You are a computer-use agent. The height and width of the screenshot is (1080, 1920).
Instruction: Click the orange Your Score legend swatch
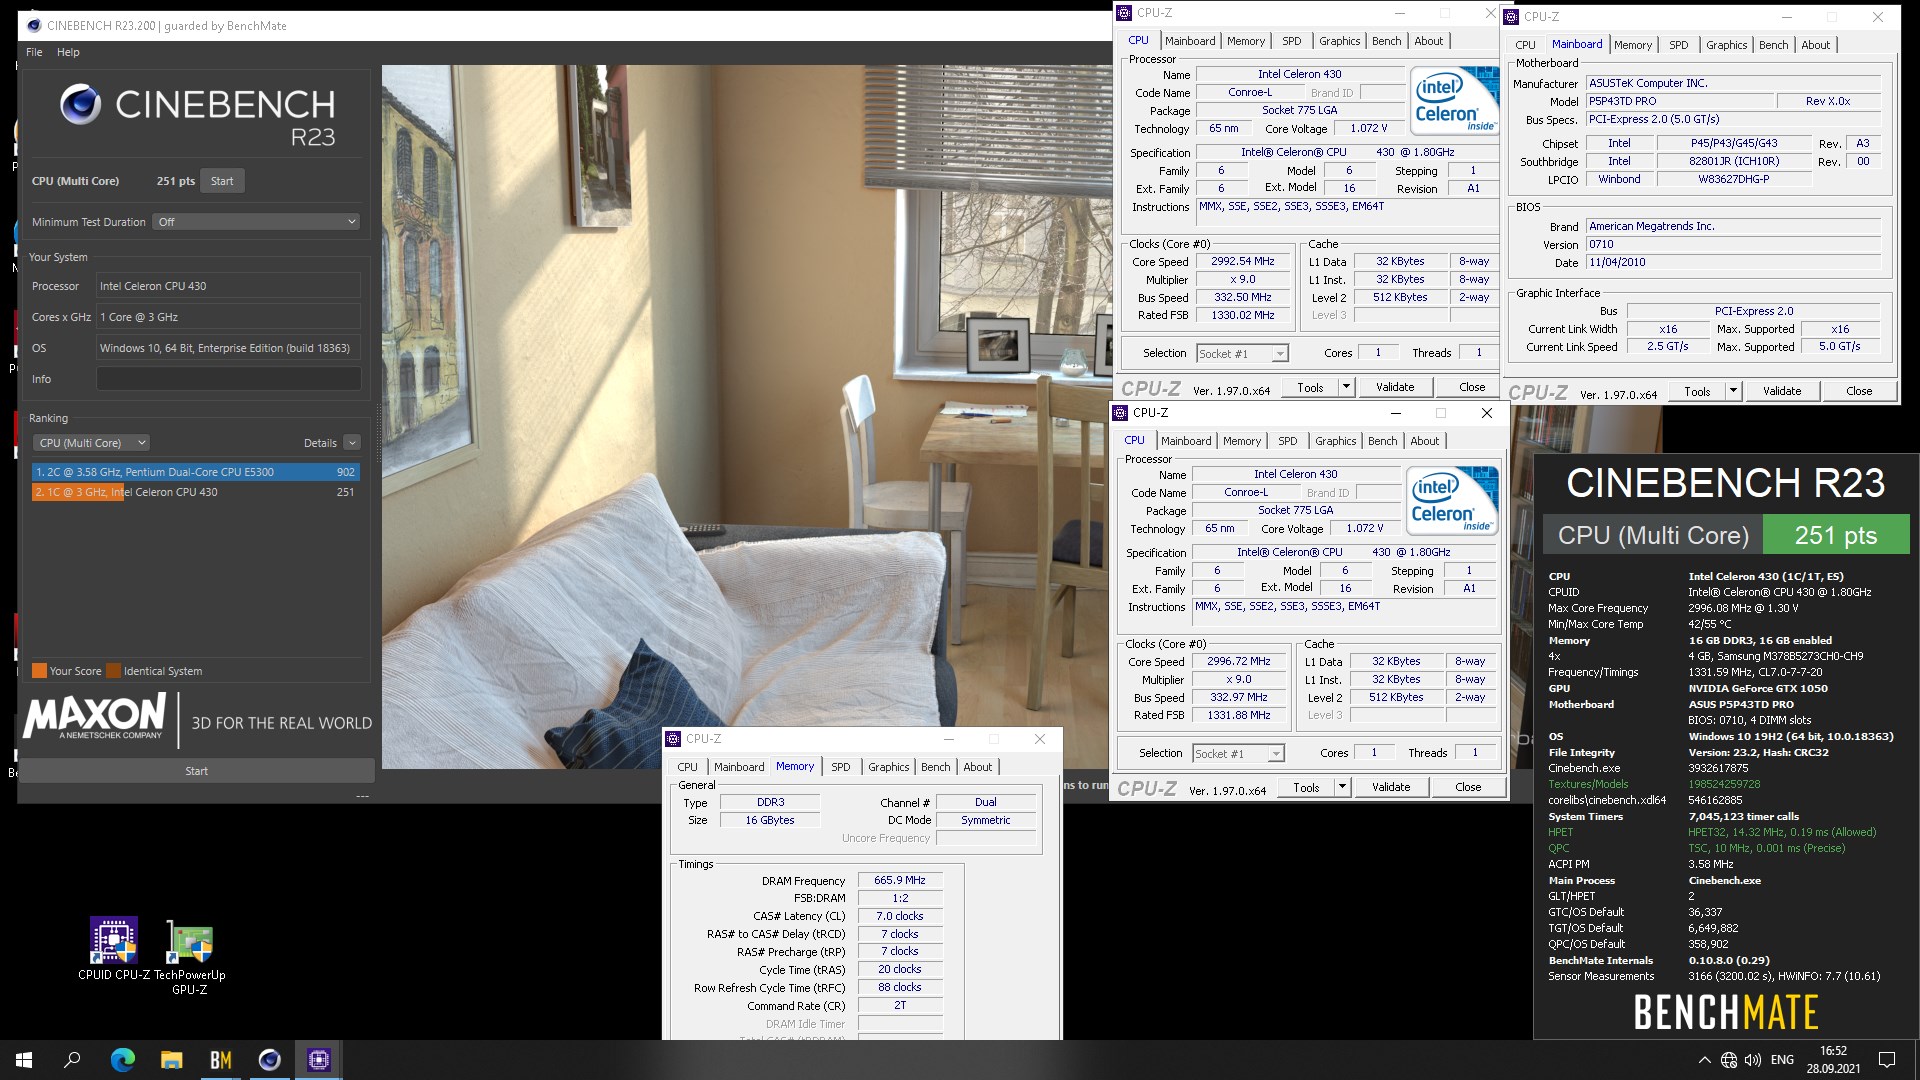(x=39, y=671)
